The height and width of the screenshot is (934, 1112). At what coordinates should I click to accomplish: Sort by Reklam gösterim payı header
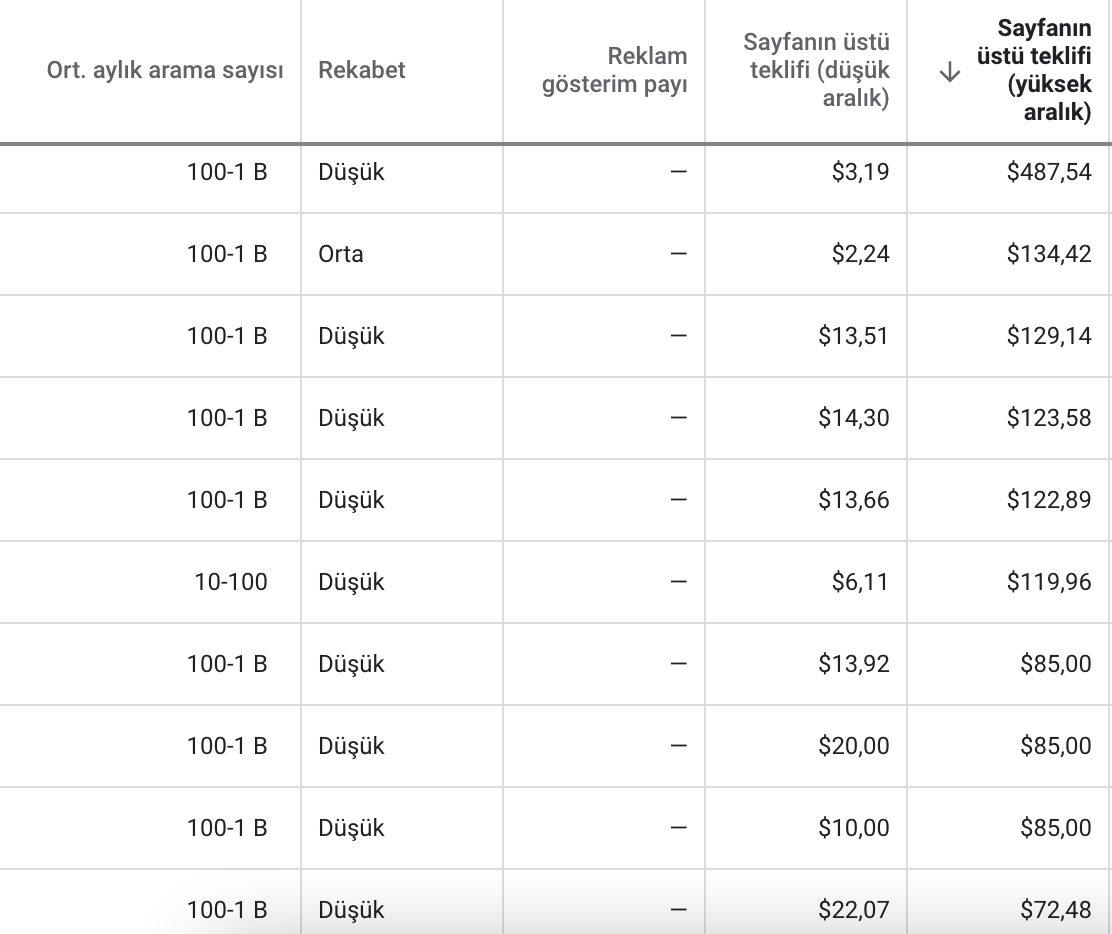click(614, 70)
